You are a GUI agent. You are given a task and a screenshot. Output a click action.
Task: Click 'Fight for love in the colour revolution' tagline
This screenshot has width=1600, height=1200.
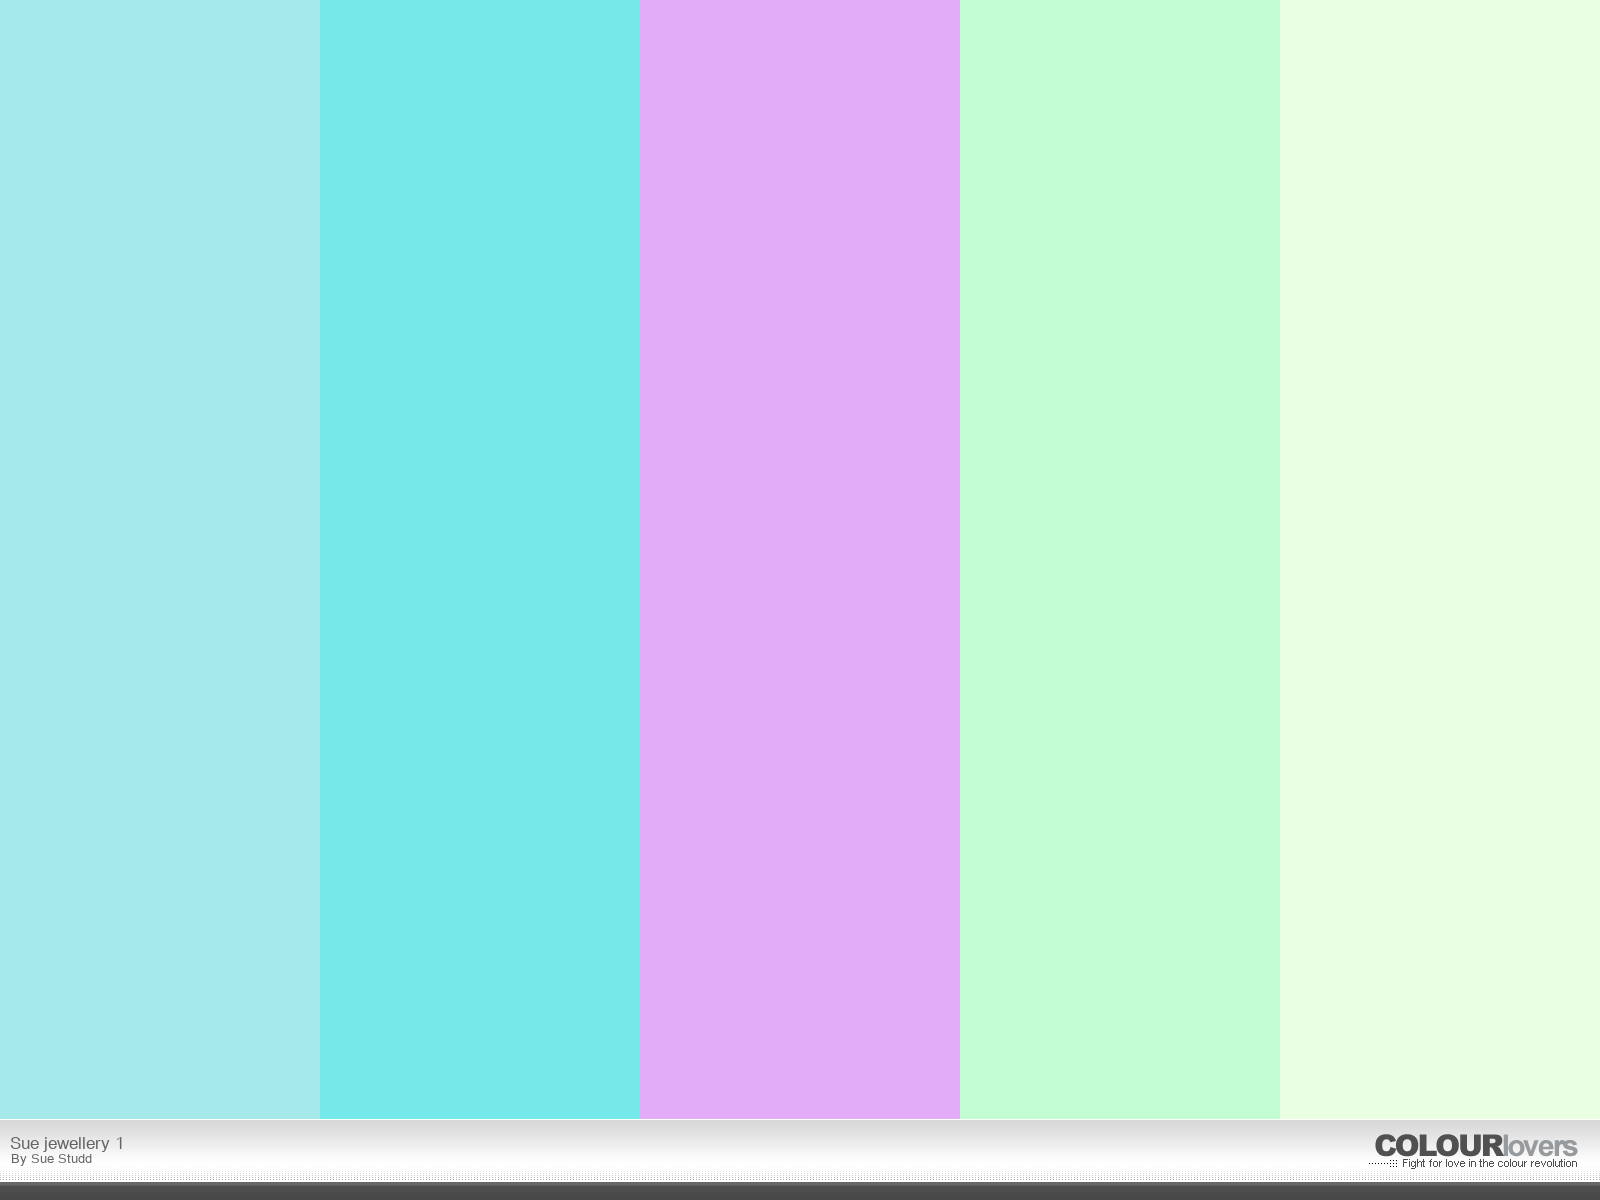pos(1489,1164)
